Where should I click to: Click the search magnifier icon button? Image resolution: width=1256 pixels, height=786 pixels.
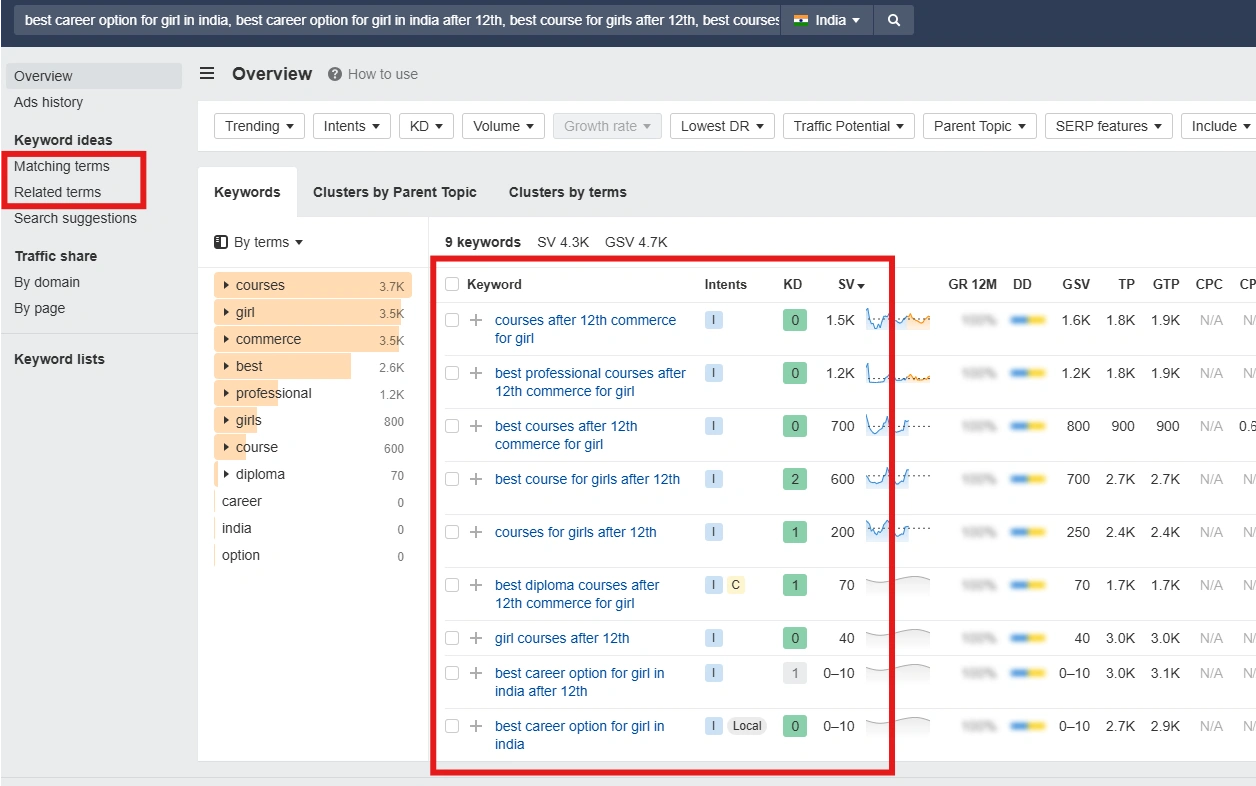click(893, 20)
